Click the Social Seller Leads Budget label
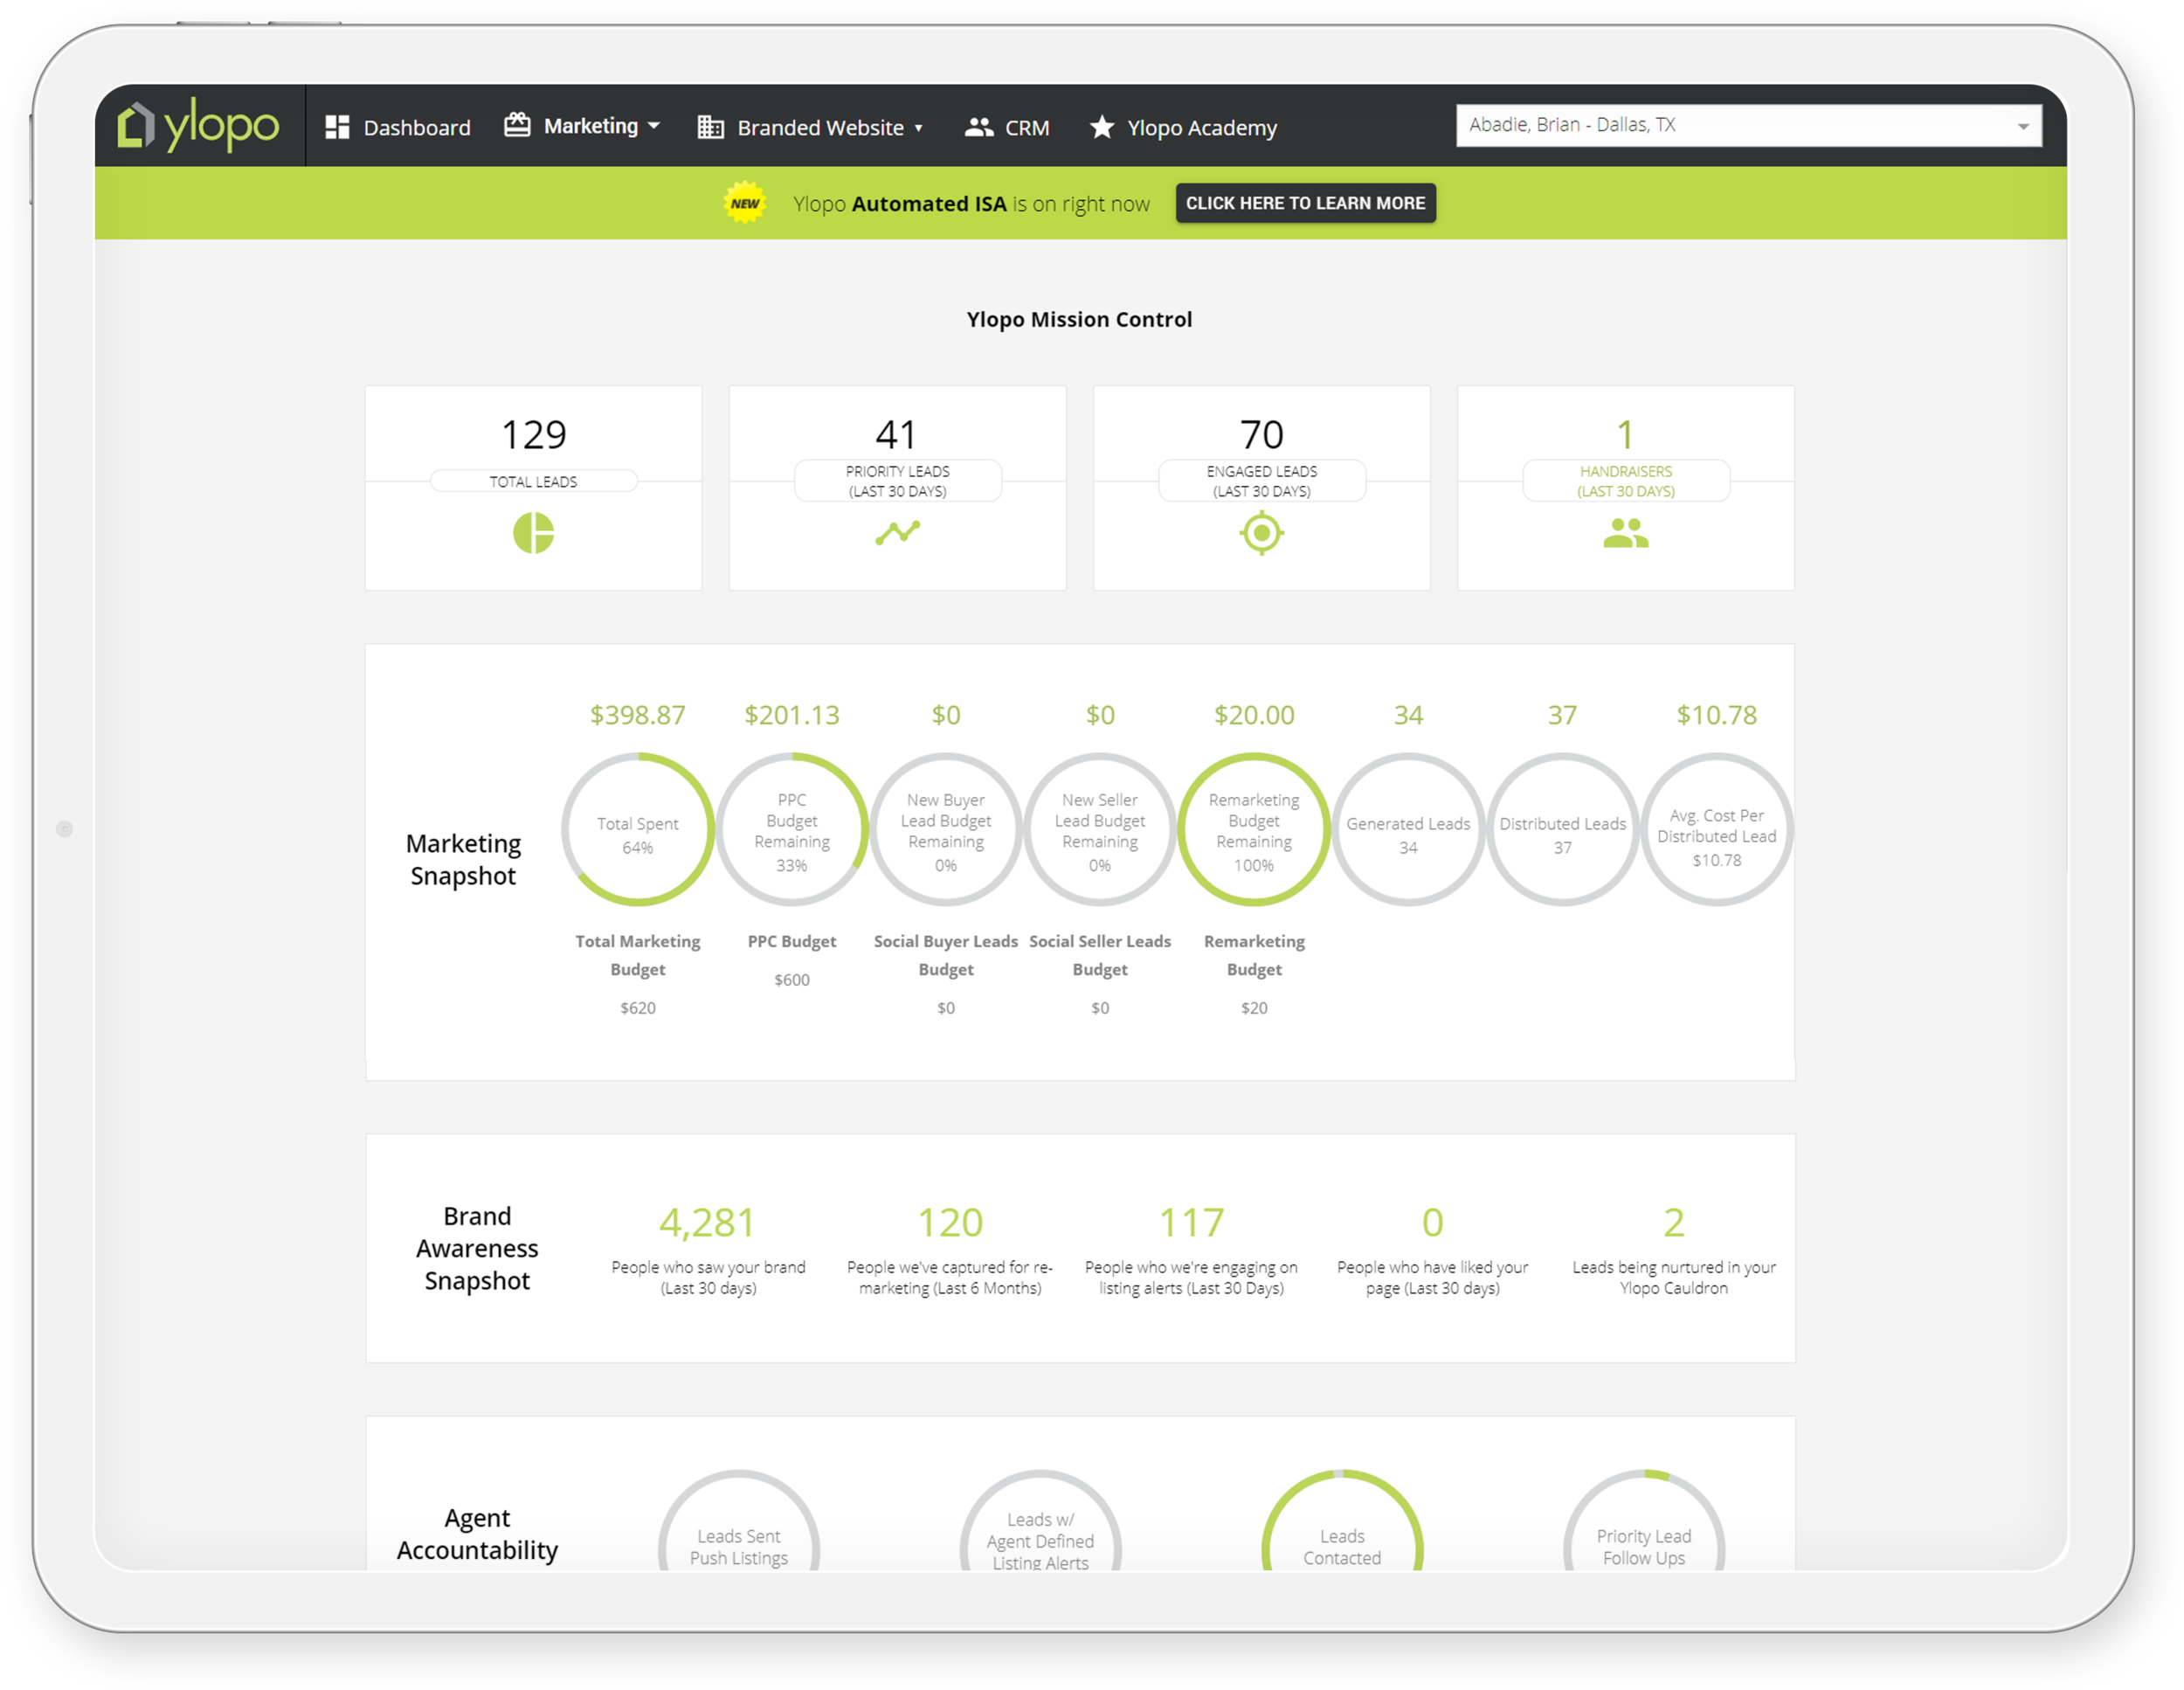Image resolution: width=2184 pixels, height=1690 pixels. [1100, 955]
